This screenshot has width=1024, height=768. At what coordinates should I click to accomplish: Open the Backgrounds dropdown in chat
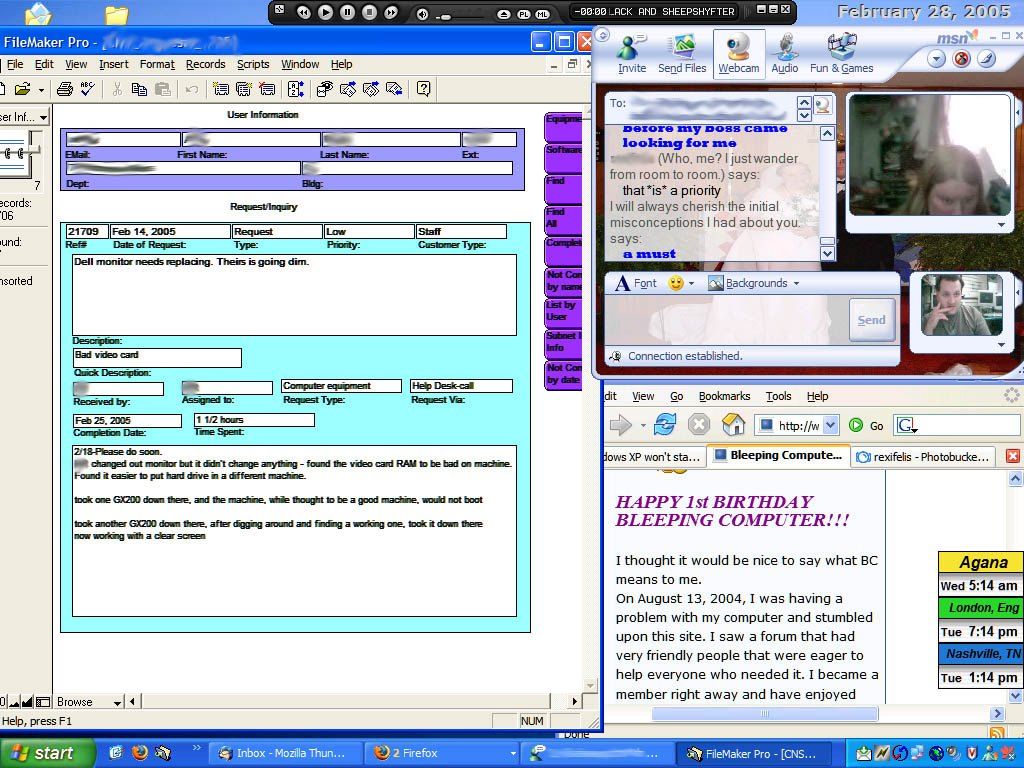click(755, 284)
